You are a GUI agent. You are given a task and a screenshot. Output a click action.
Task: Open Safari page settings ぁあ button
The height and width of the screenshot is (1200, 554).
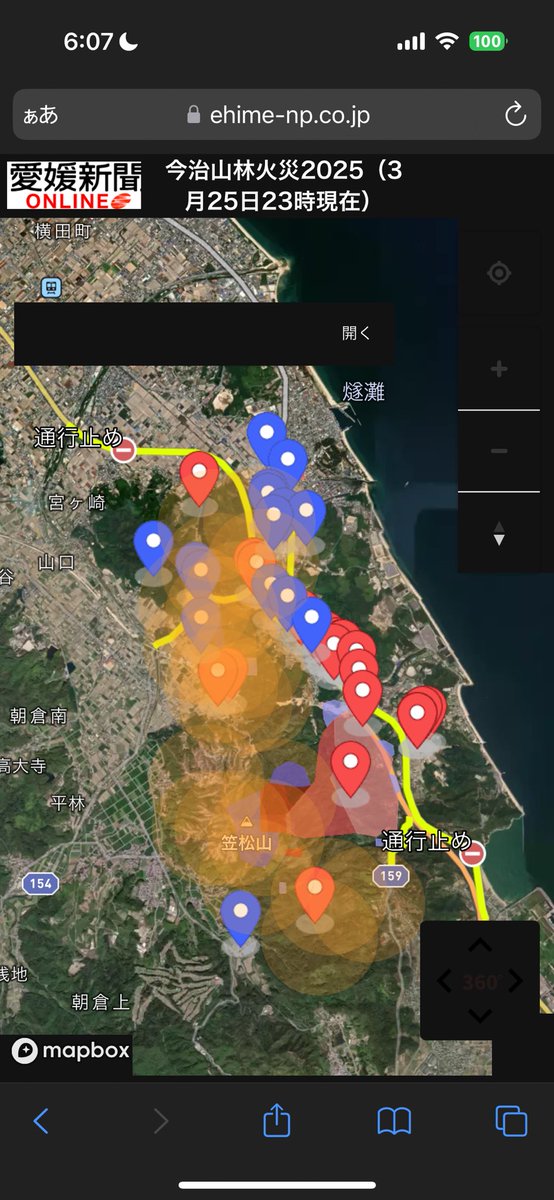pos(41,116)
